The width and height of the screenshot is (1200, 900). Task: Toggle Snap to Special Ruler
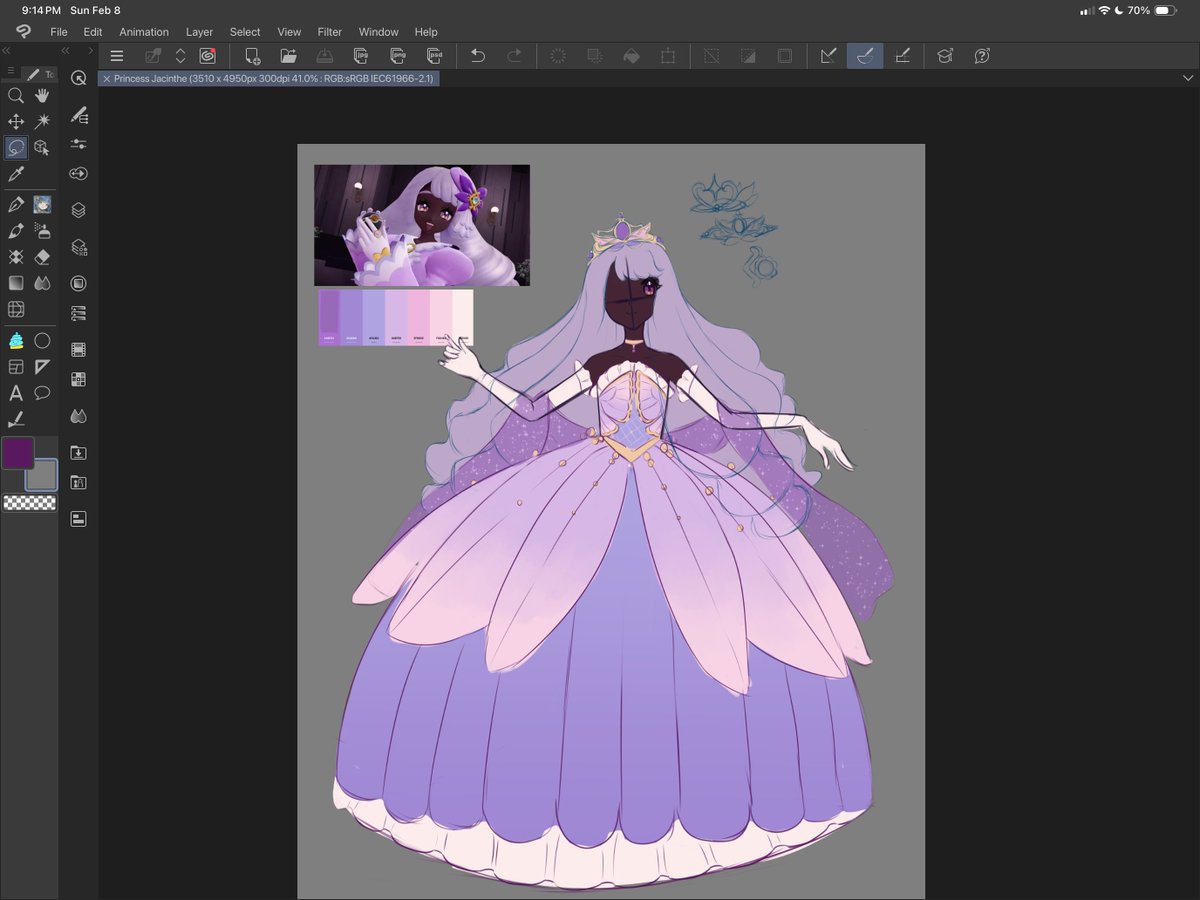coord(865,56)
